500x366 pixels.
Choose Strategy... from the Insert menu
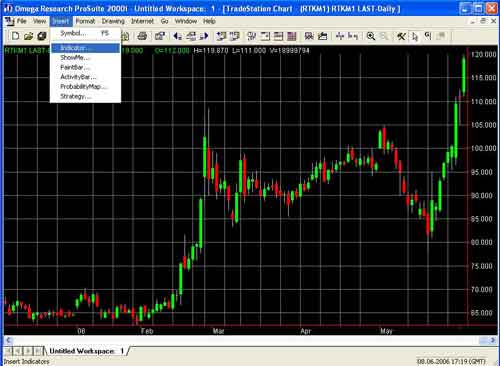click(x=85, y=96)
